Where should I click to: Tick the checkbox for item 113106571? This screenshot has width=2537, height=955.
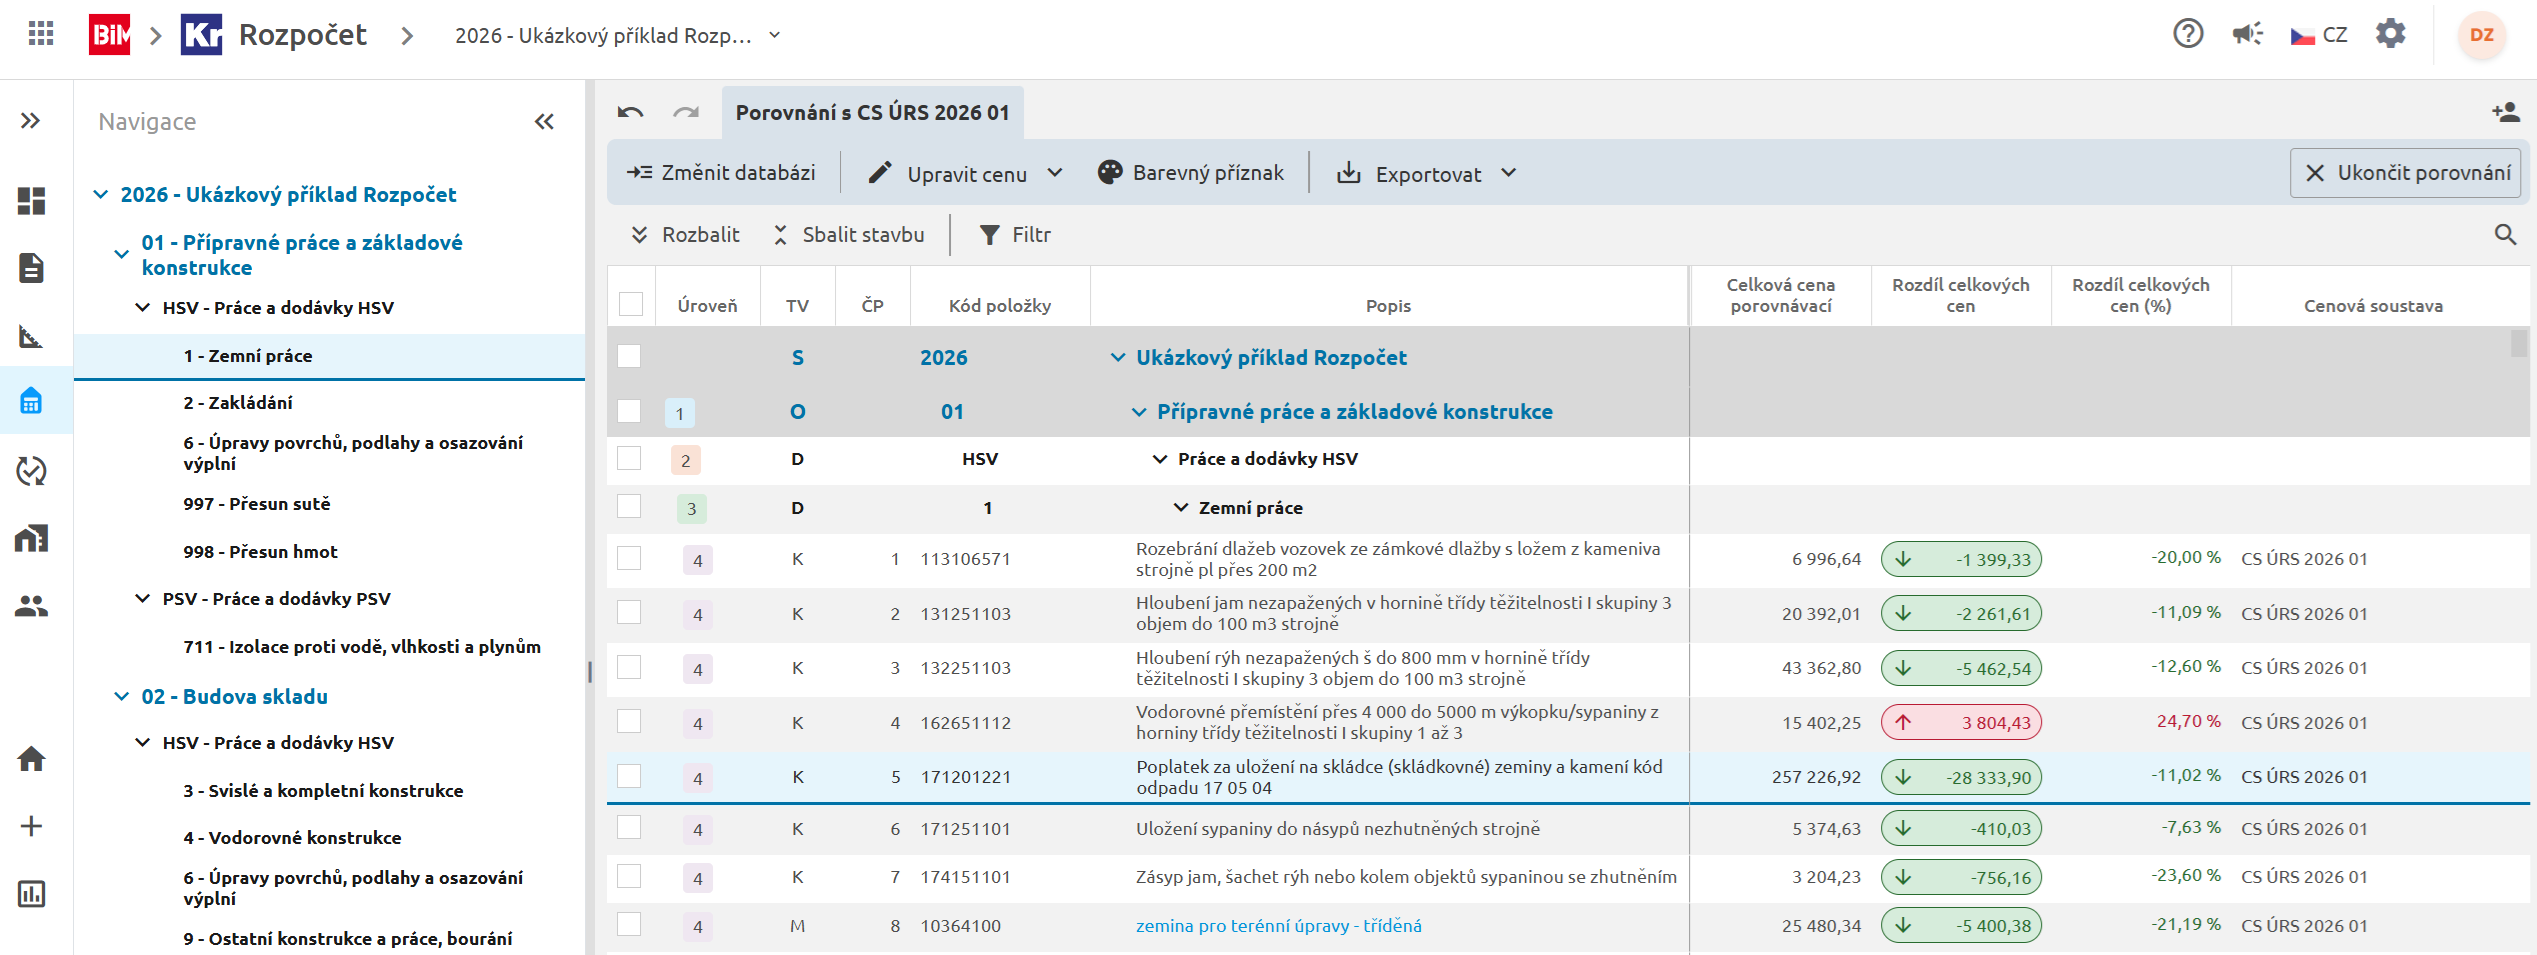pos(629,558)
